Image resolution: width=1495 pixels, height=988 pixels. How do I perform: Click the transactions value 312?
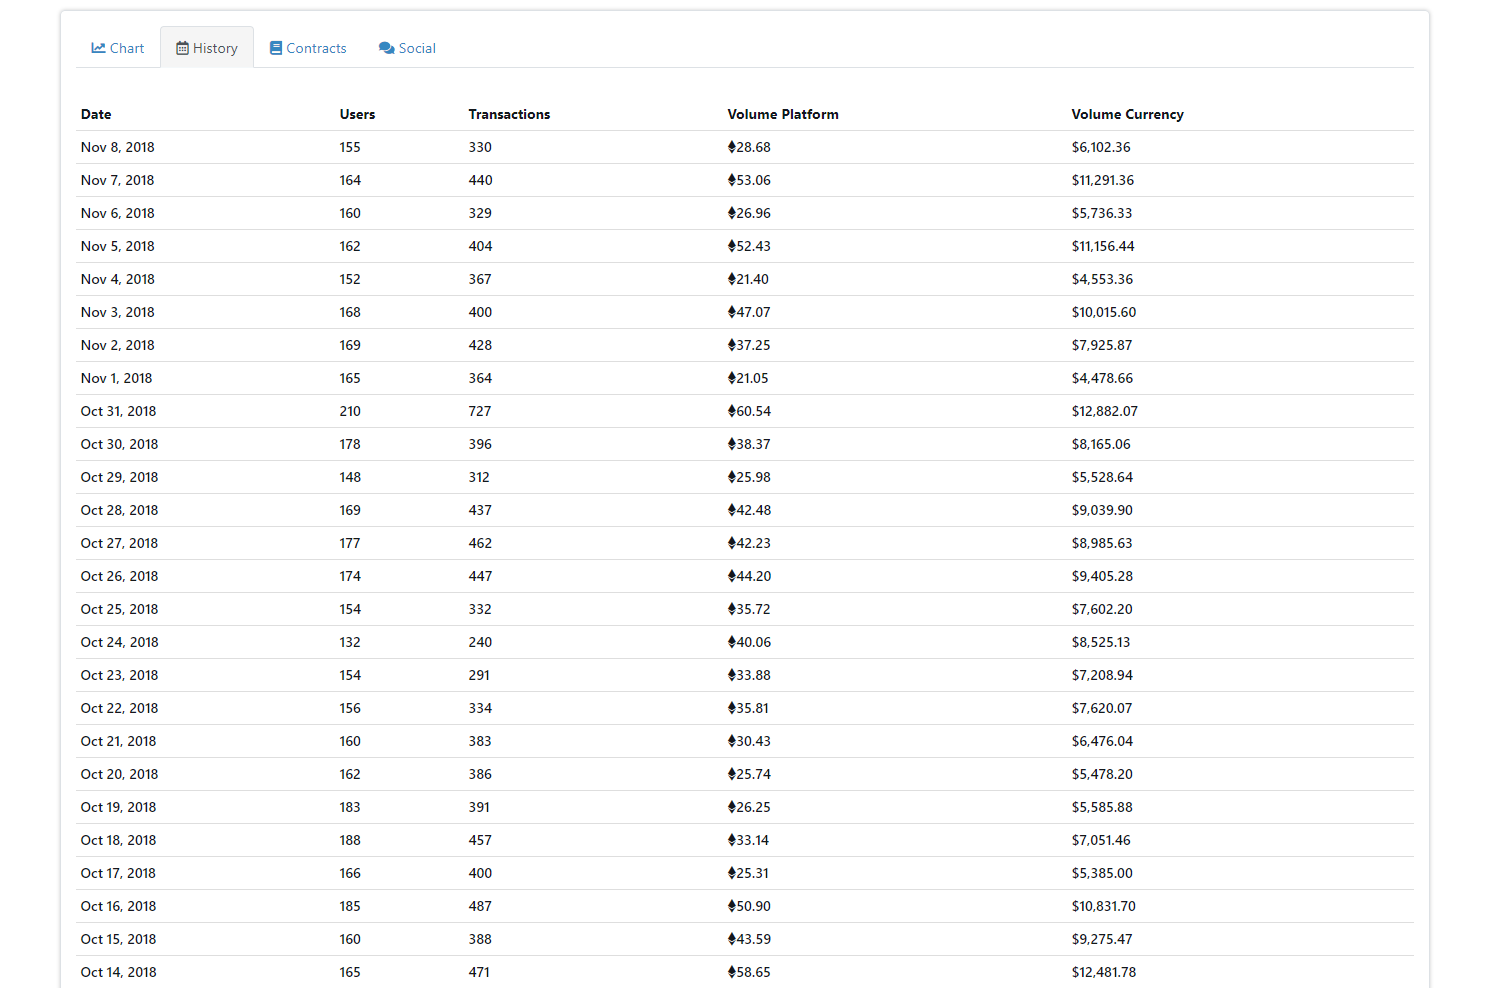(x=479, y=477)
